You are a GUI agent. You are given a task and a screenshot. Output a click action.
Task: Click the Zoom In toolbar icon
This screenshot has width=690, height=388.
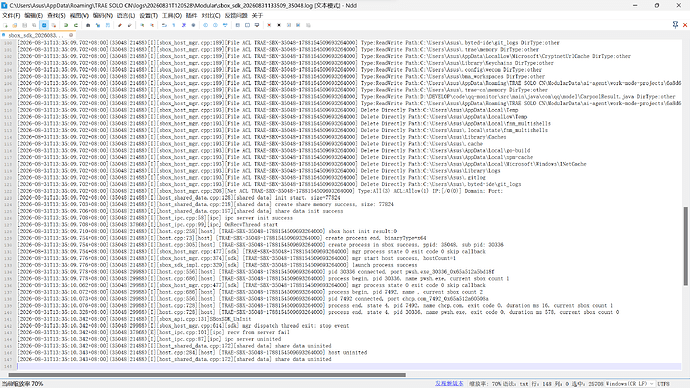point(142,25)
